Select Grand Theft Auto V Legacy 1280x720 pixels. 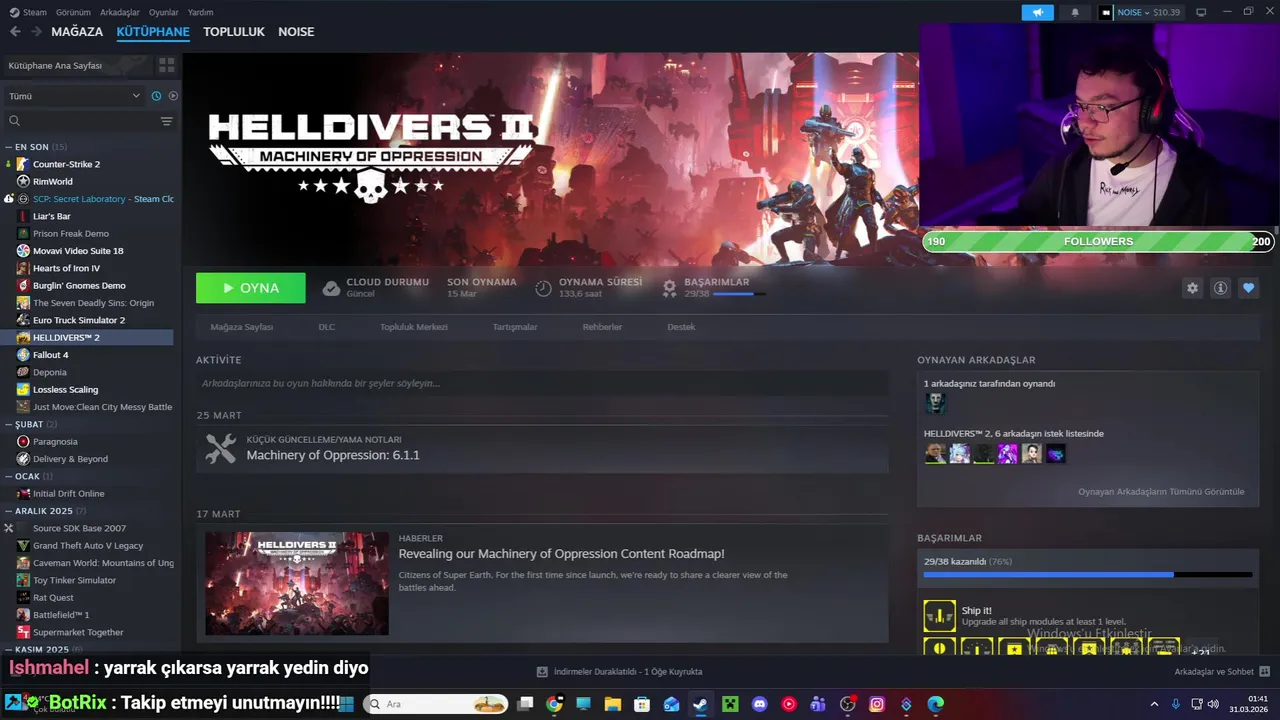[x=88, y=546]
